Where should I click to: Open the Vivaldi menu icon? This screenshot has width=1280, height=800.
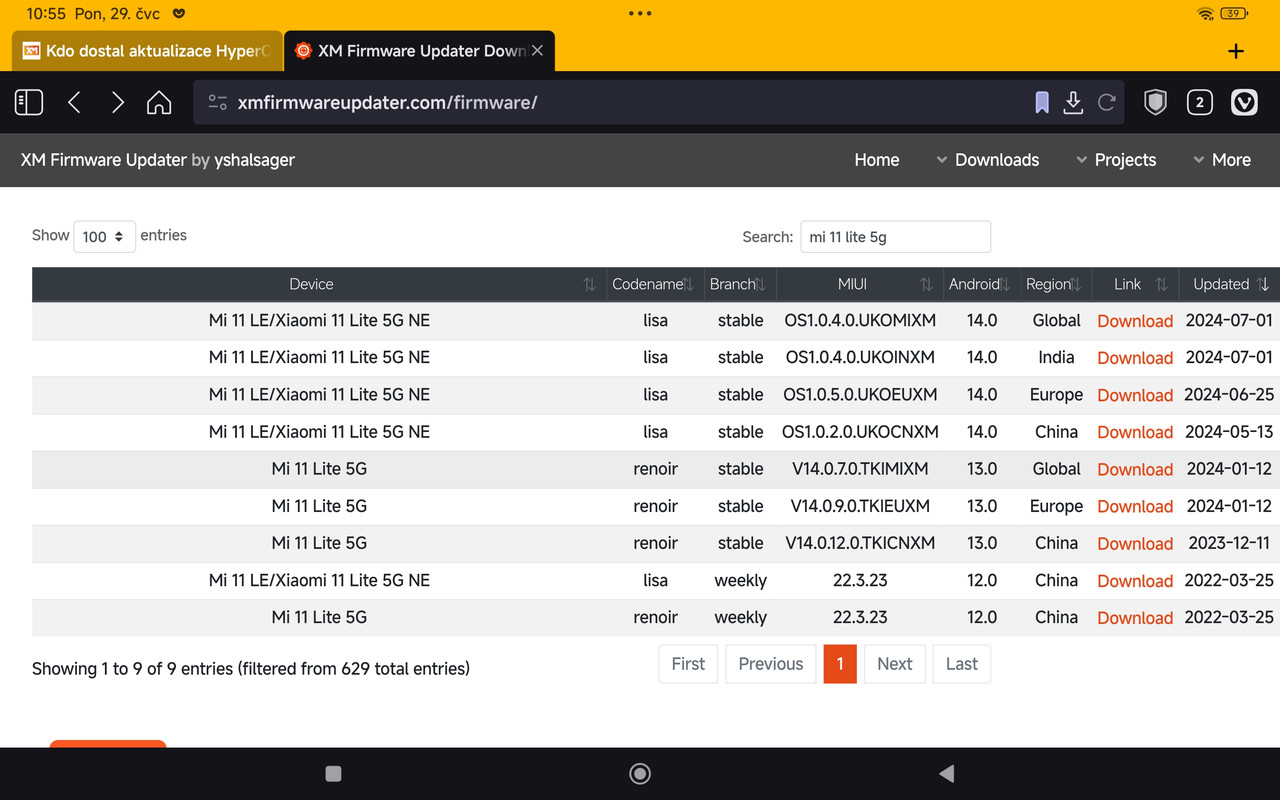[1244, 102]
